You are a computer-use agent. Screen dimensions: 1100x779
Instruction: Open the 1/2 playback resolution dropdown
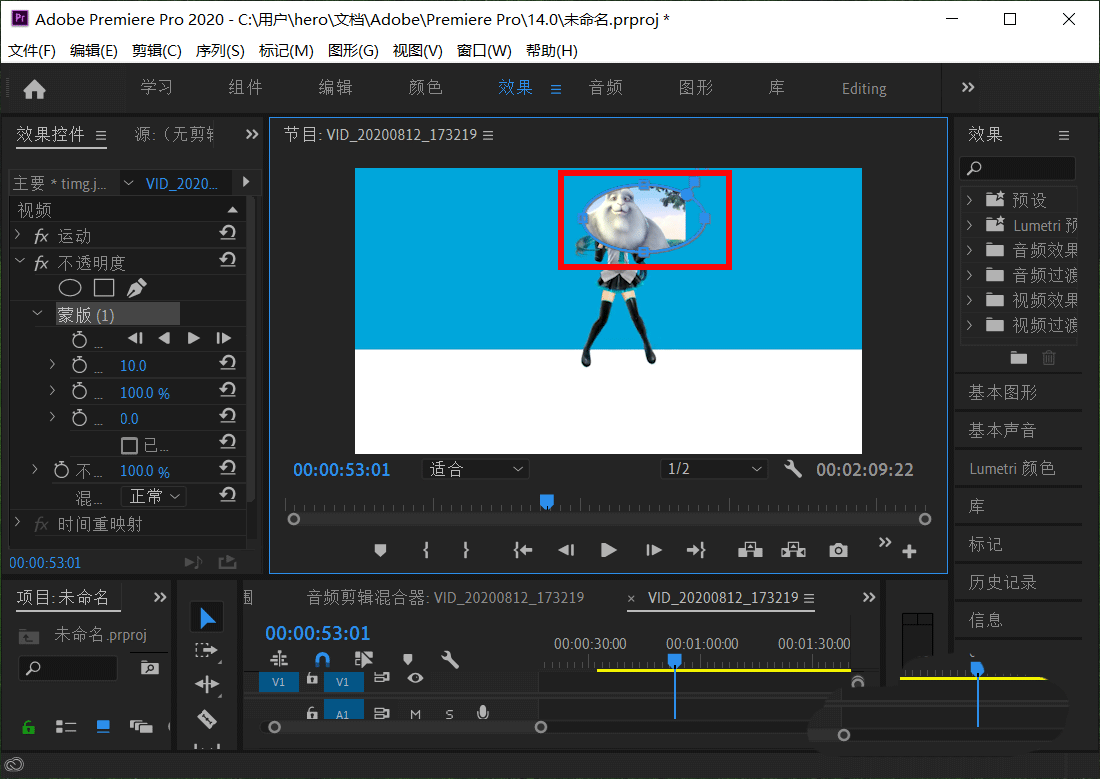714,469
